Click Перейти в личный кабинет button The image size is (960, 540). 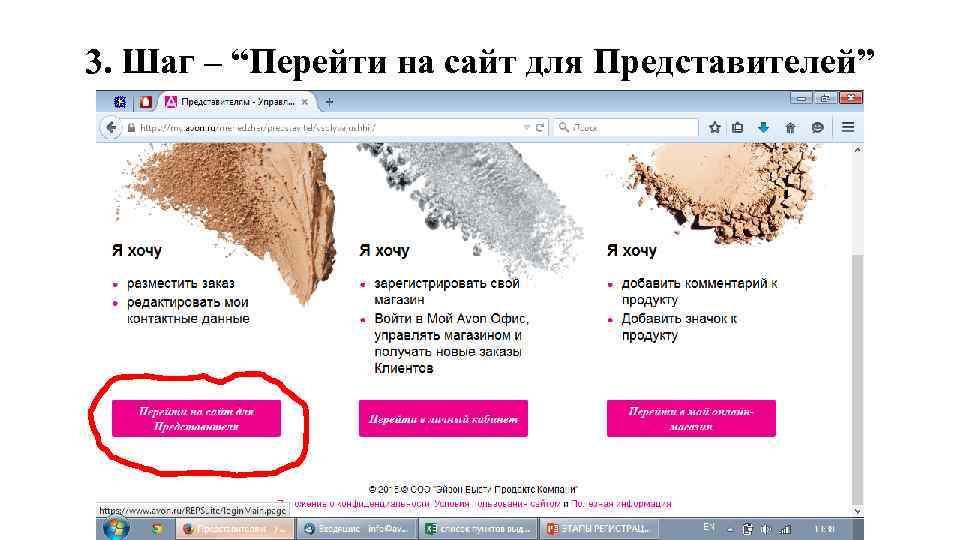coord(443,418)
